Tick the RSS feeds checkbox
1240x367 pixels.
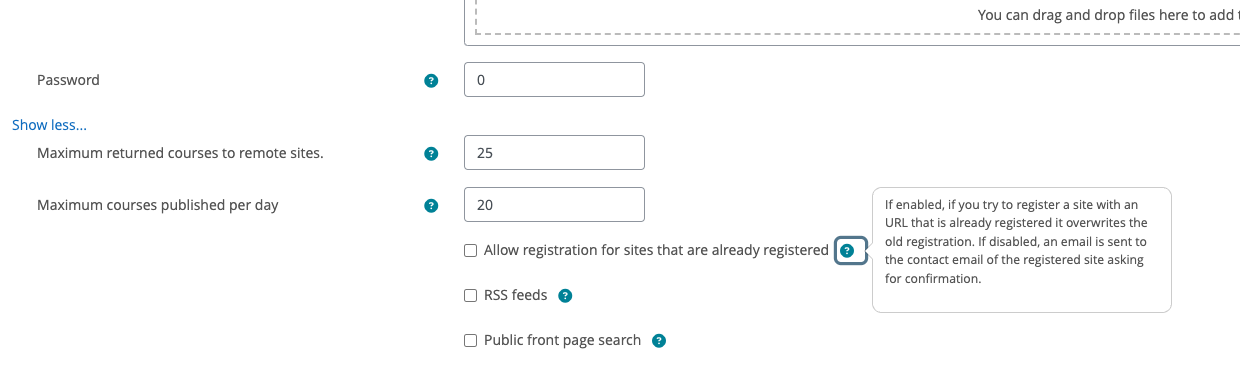[470, 295]
